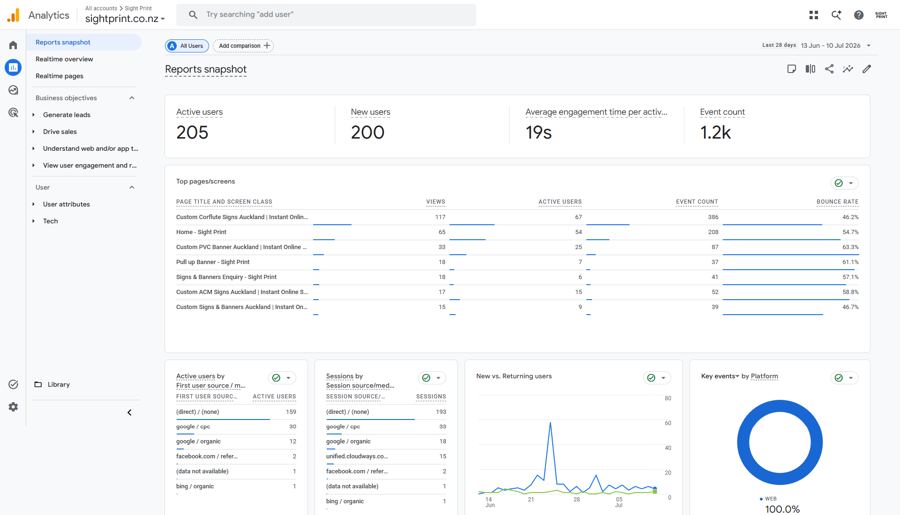The height and width of the screenshot is (515, 900).
Task: Click Top pages card green check status
Action: [x=839, y=183]
